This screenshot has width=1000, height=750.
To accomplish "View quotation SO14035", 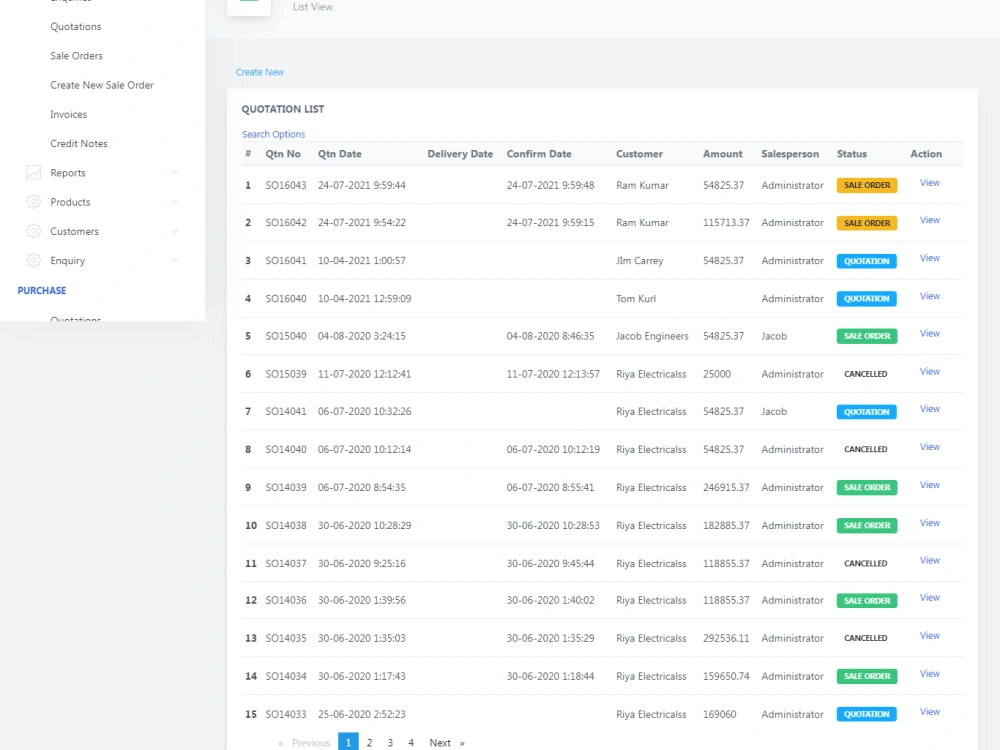I will [929, 636].
